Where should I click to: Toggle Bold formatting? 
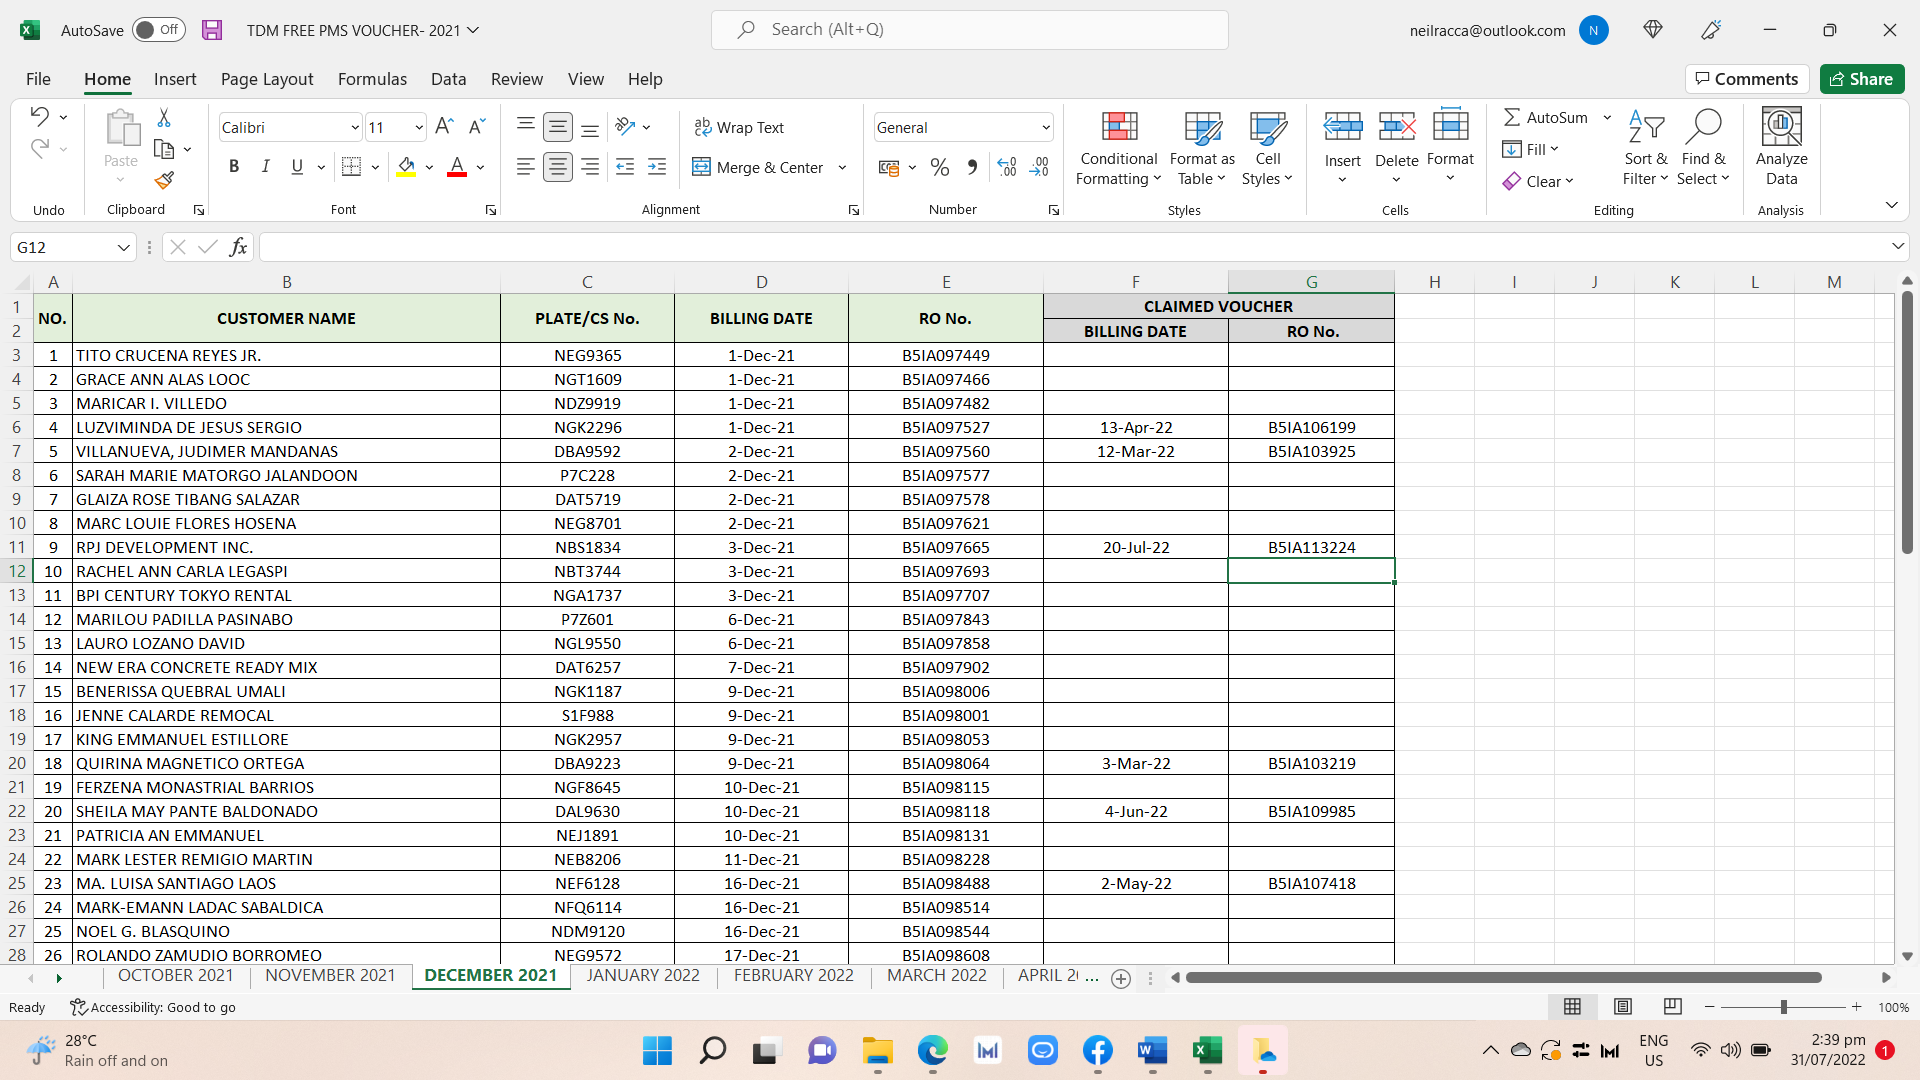[234, 167]
